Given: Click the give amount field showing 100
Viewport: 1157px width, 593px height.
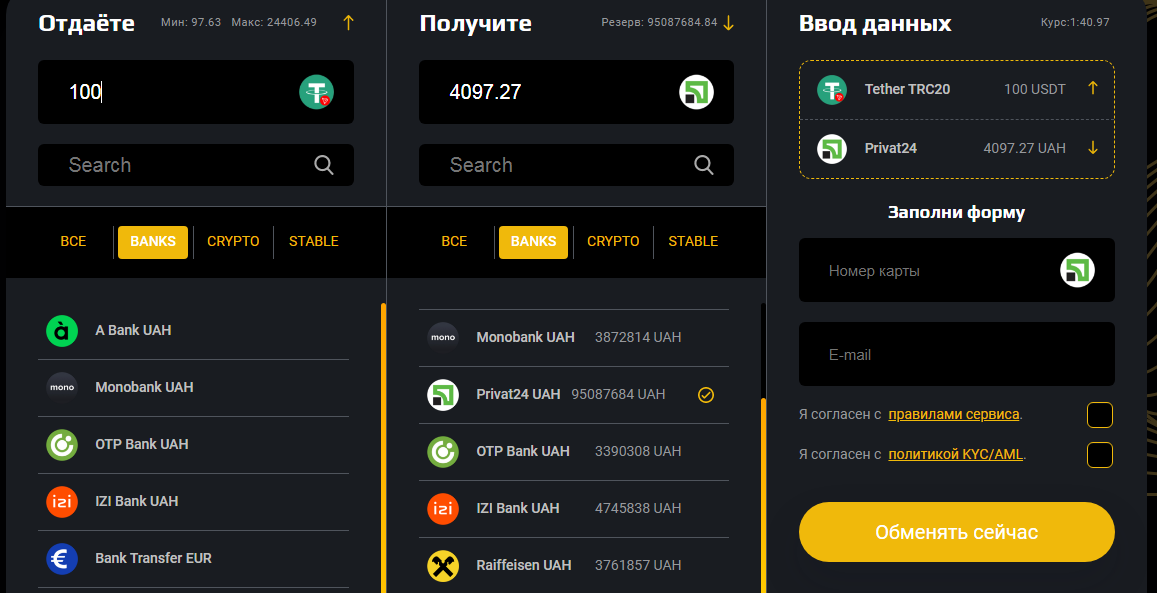Looking at the screenshot, I should click(196, 92).
